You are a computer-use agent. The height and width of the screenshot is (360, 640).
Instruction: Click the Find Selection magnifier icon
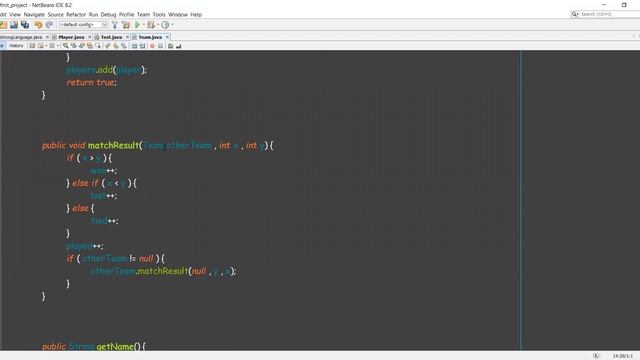tap(65, 46)
